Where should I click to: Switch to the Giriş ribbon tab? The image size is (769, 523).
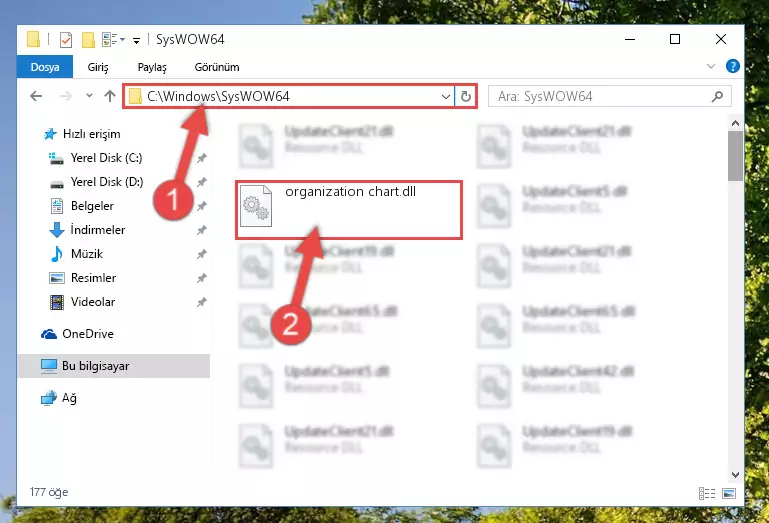(x=98, y=67)
